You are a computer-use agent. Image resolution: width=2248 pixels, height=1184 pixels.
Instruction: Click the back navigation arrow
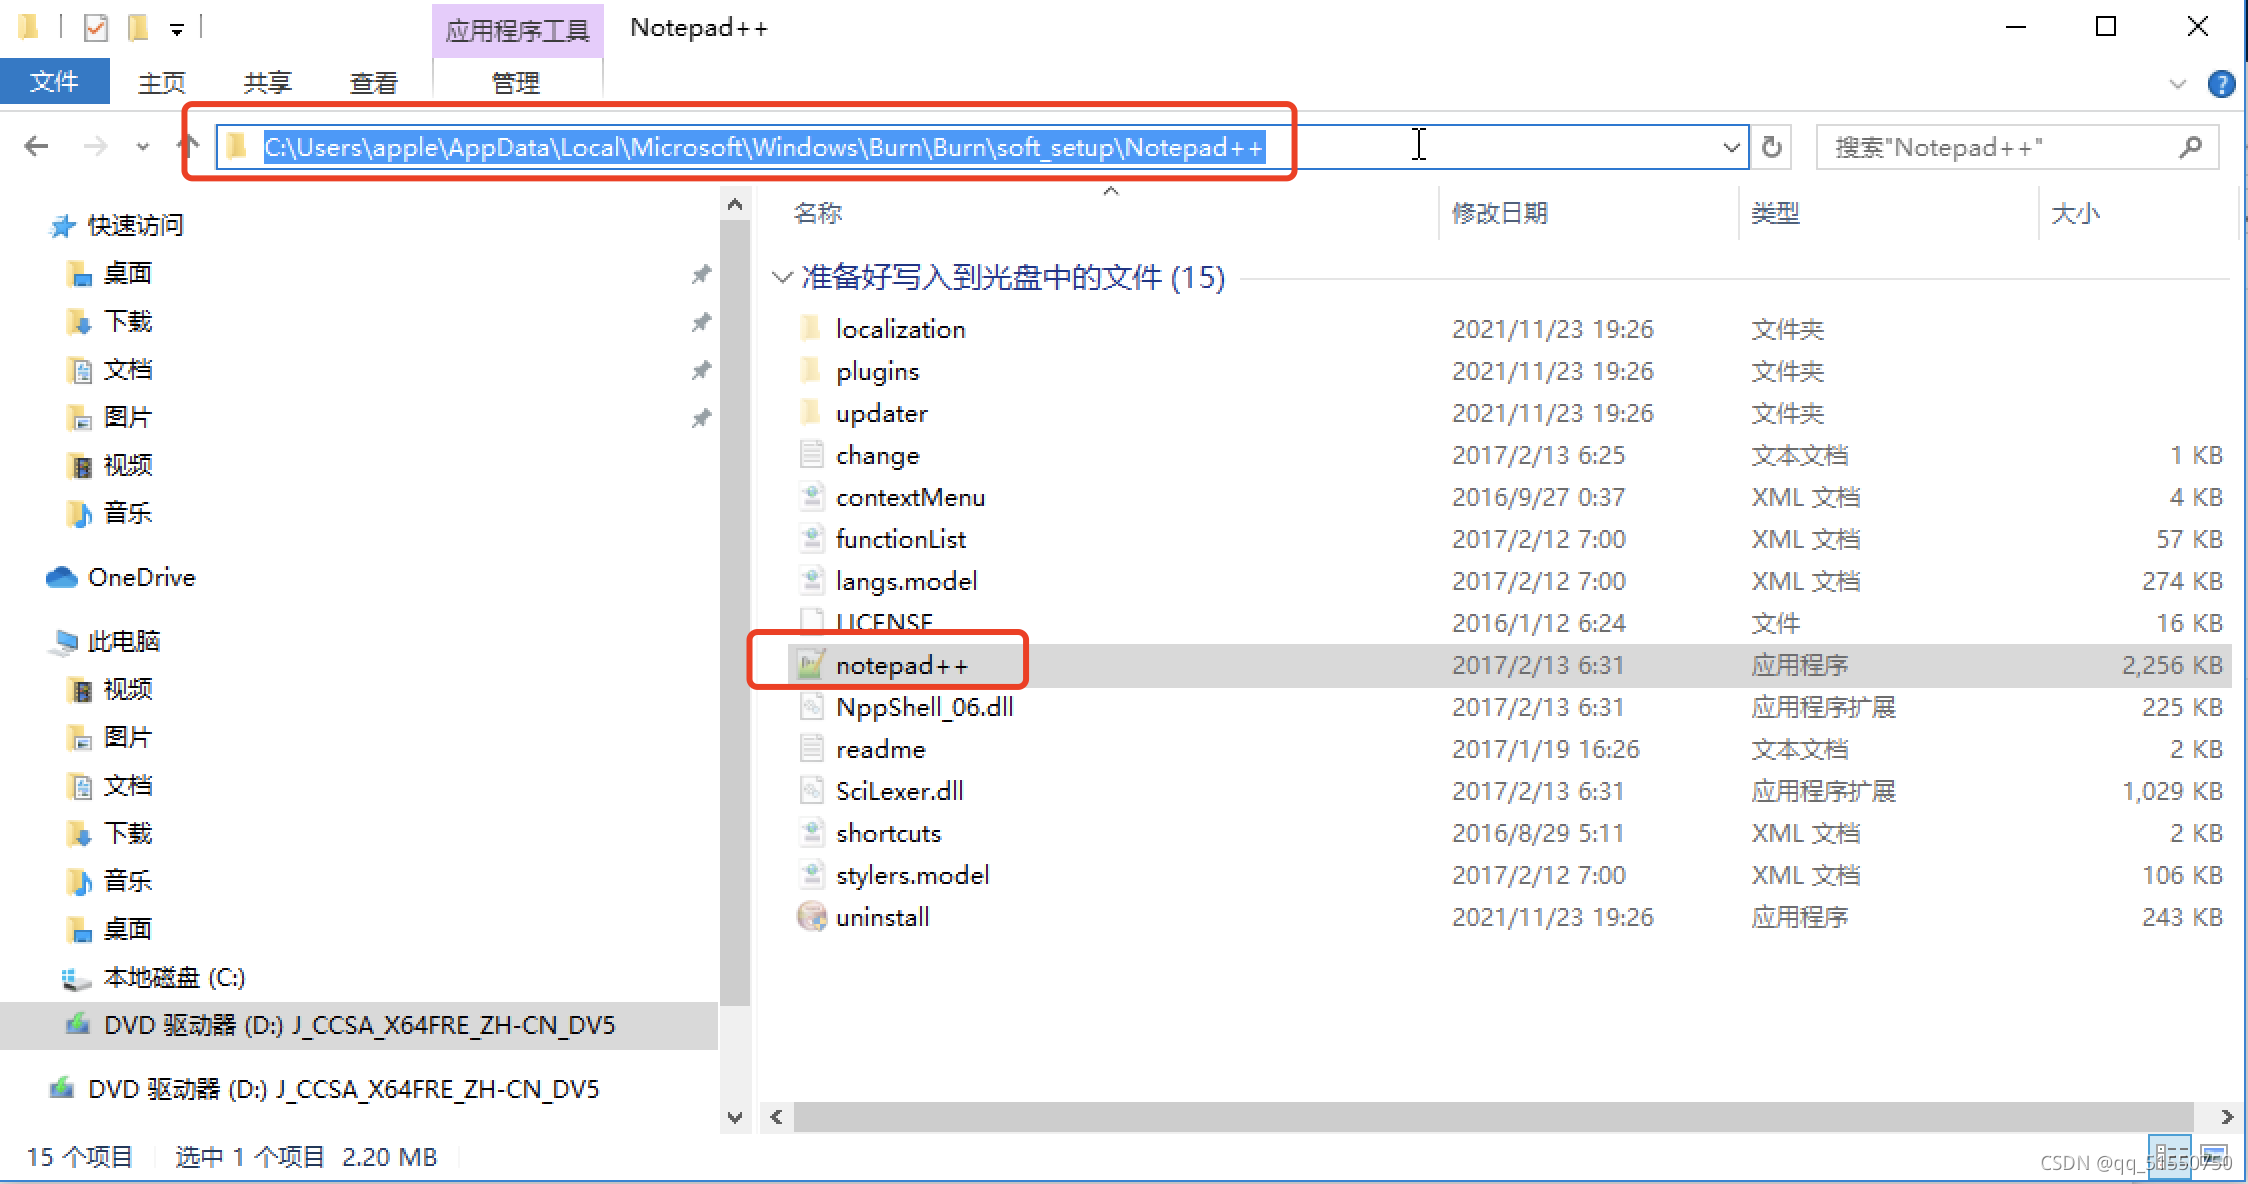pyautogui.click(x=36, y=147)
